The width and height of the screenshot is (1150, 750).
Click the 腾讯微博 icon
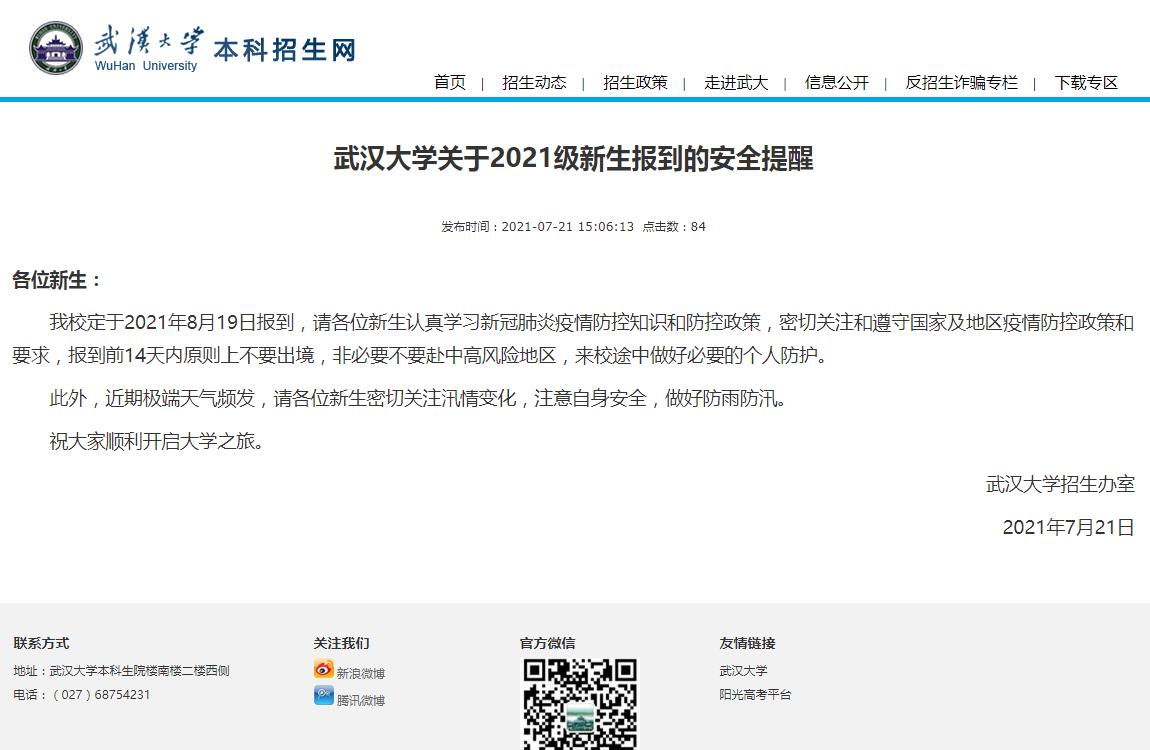click(x=324, y=697)
